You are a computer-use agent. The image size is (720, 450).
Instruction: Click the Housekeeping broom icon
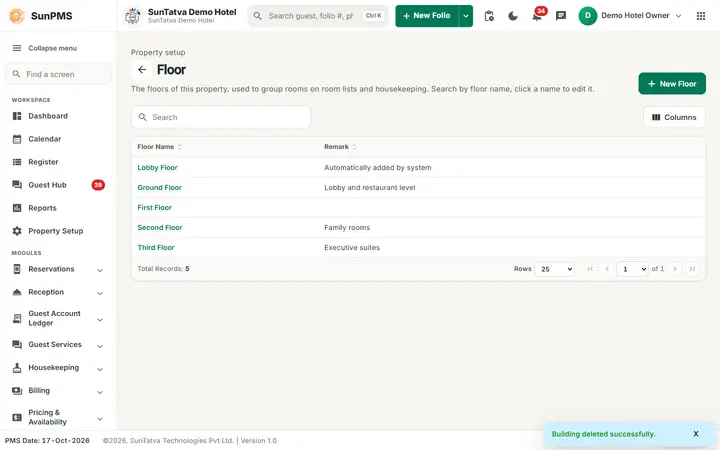(x=17, y=368)
